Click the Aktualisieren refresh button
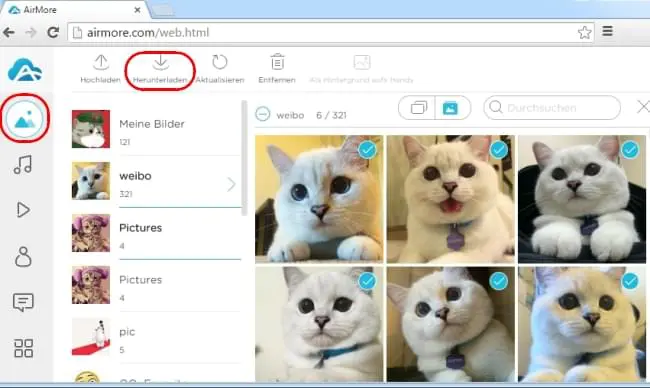Viewport: 650px width, 388px height. (220, 69)
